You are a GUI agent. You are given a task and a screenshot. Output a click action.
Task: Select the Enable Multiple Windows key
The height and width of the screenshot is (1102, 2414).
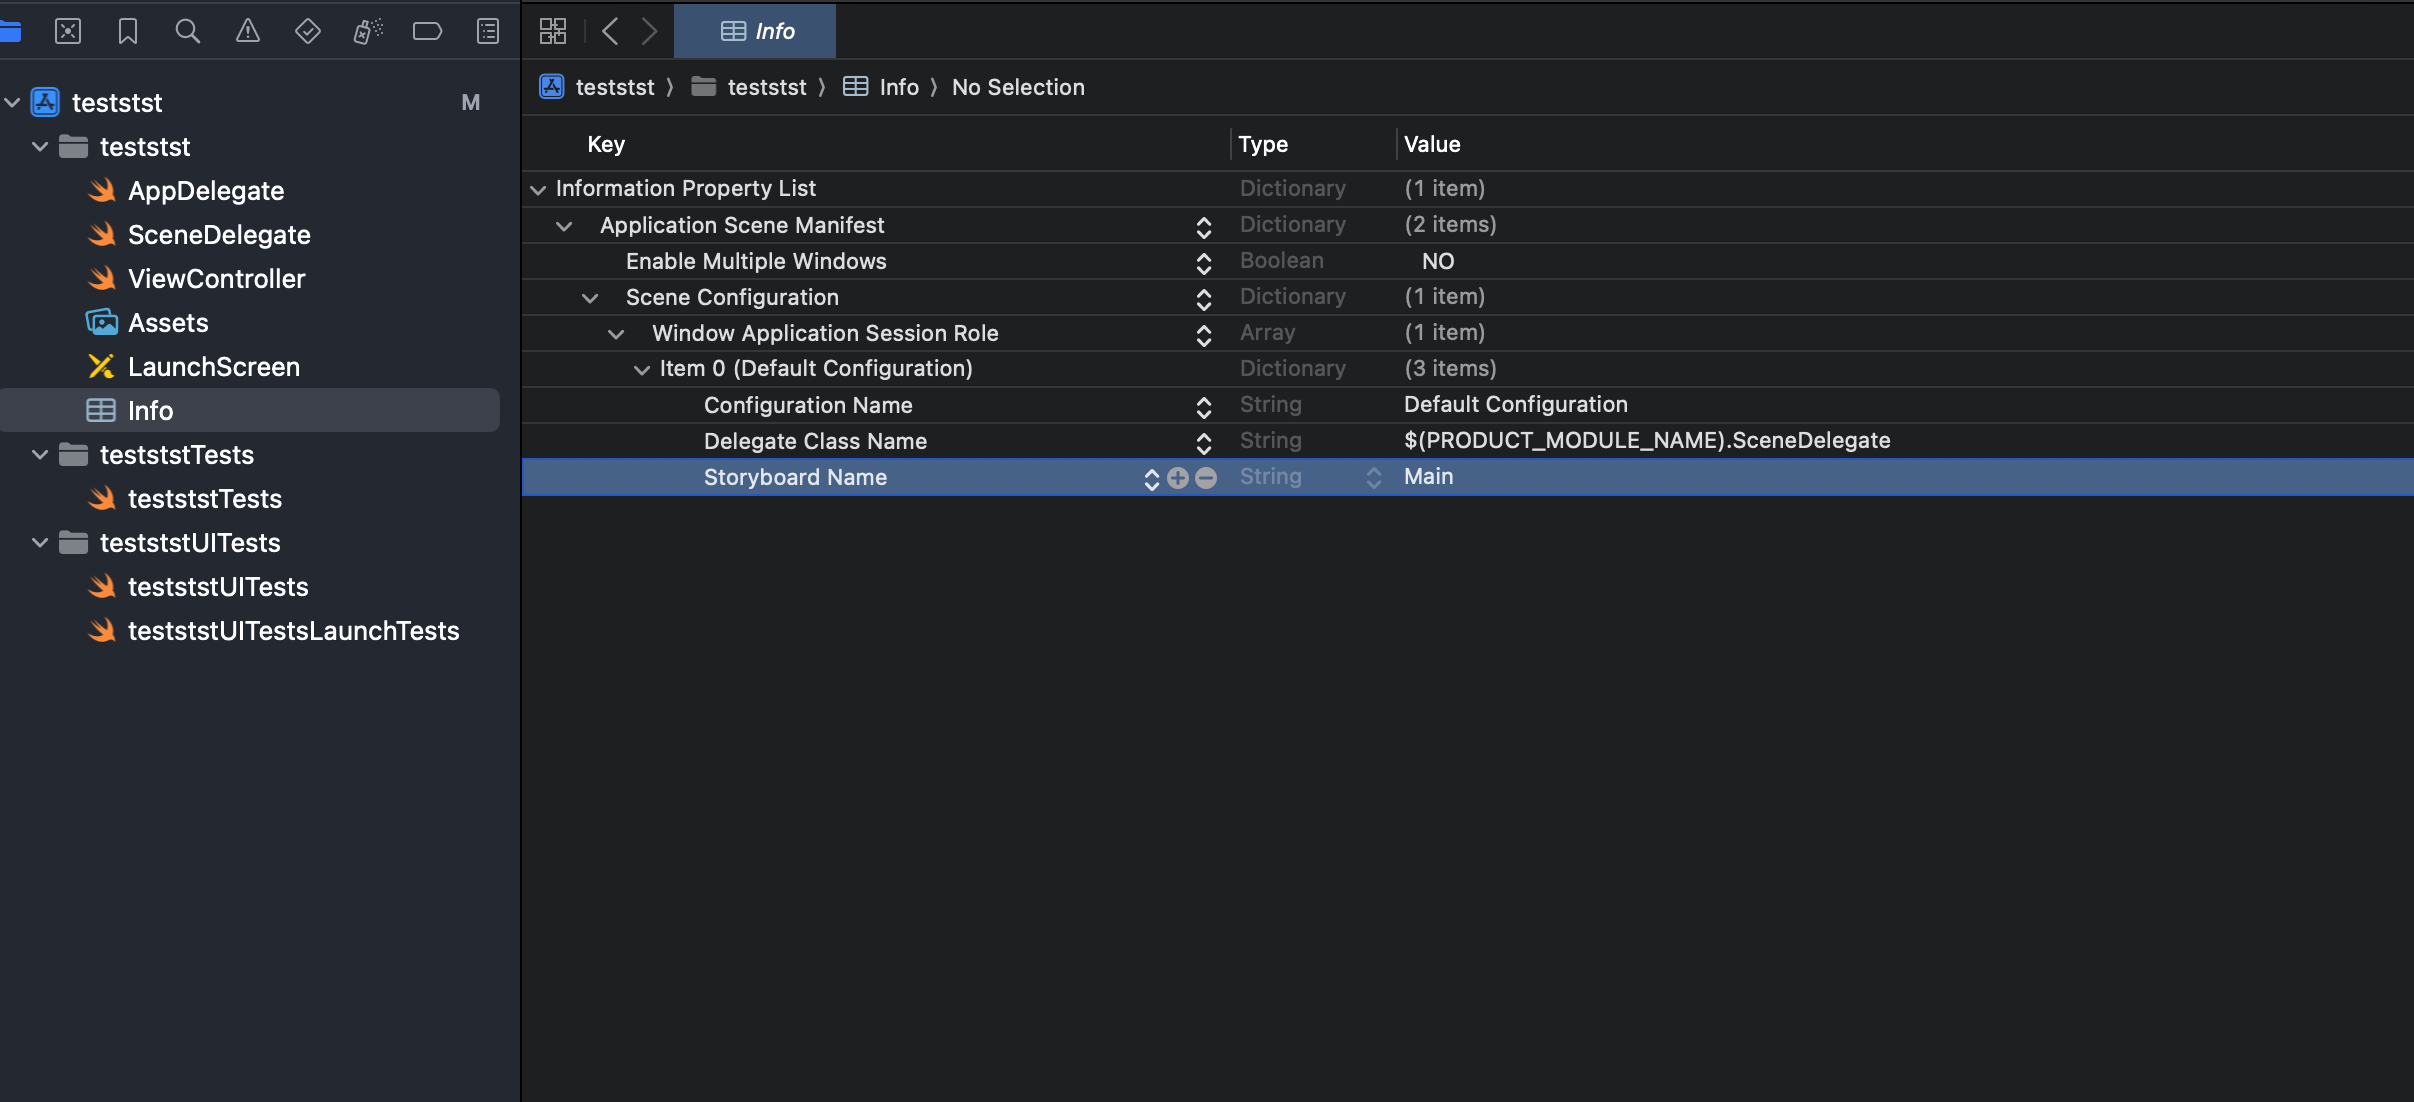point(756,261)
